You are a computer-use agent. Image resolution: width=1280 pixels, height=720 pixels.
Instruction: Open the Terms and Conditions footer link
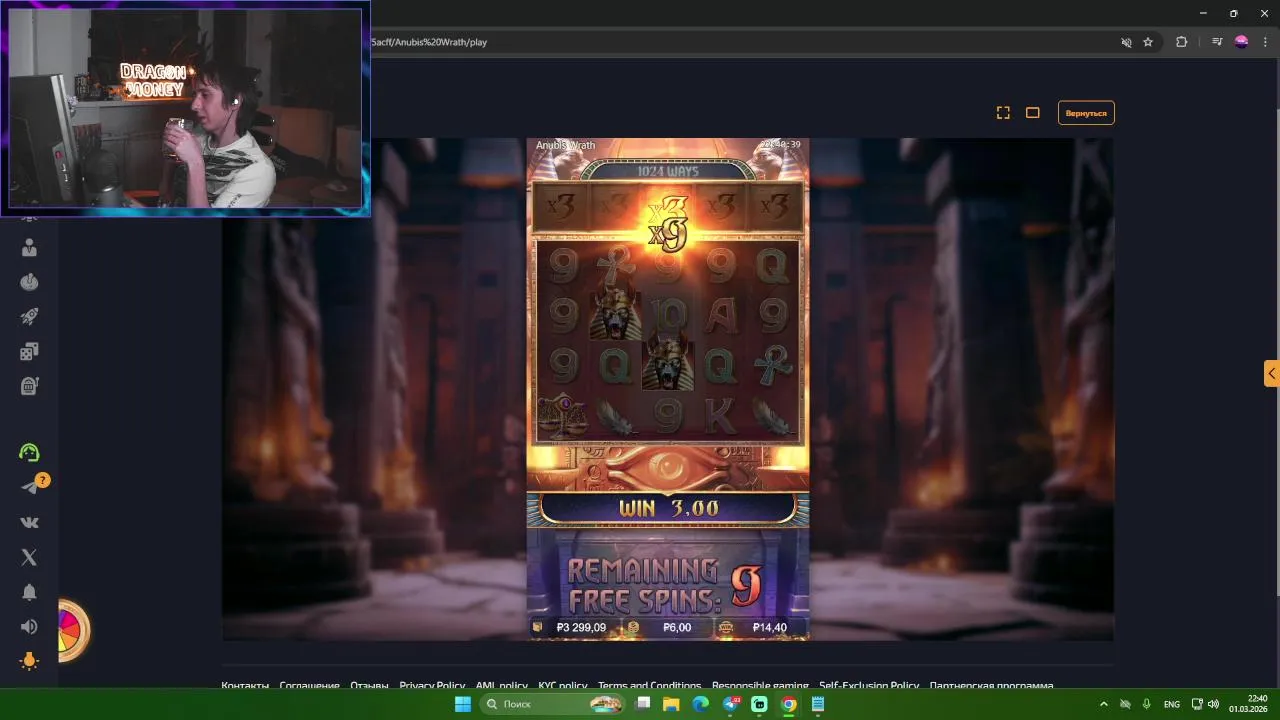click(x=649, y=686)
